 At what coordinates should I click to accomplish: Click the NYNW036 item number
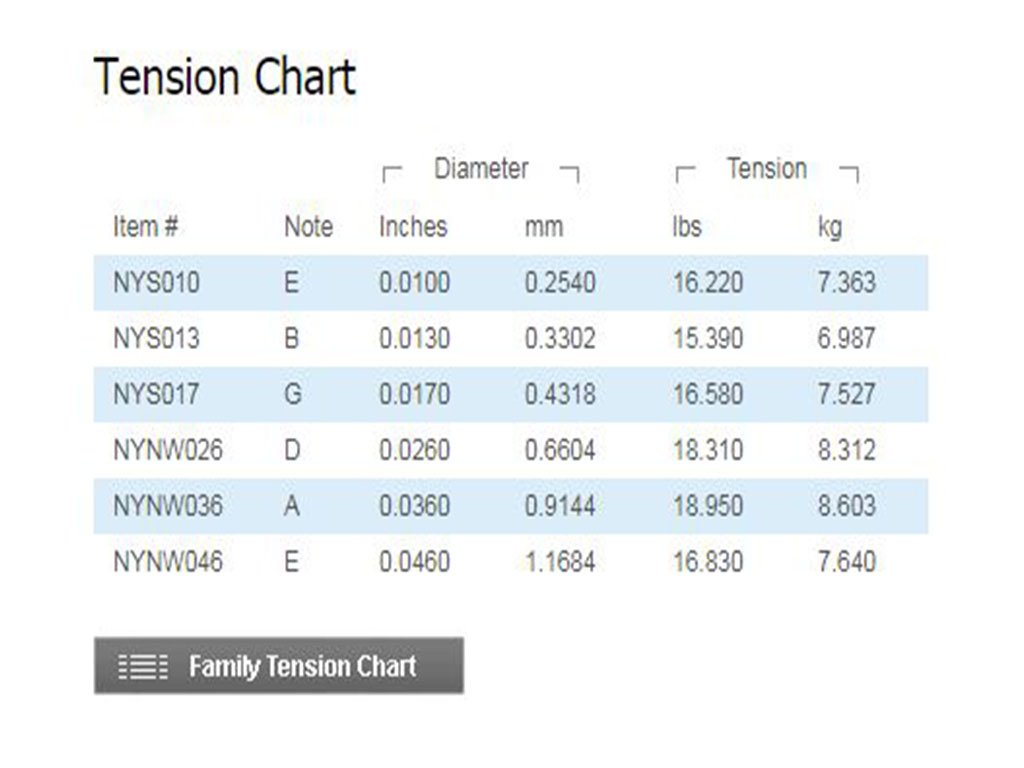[168, 505]
